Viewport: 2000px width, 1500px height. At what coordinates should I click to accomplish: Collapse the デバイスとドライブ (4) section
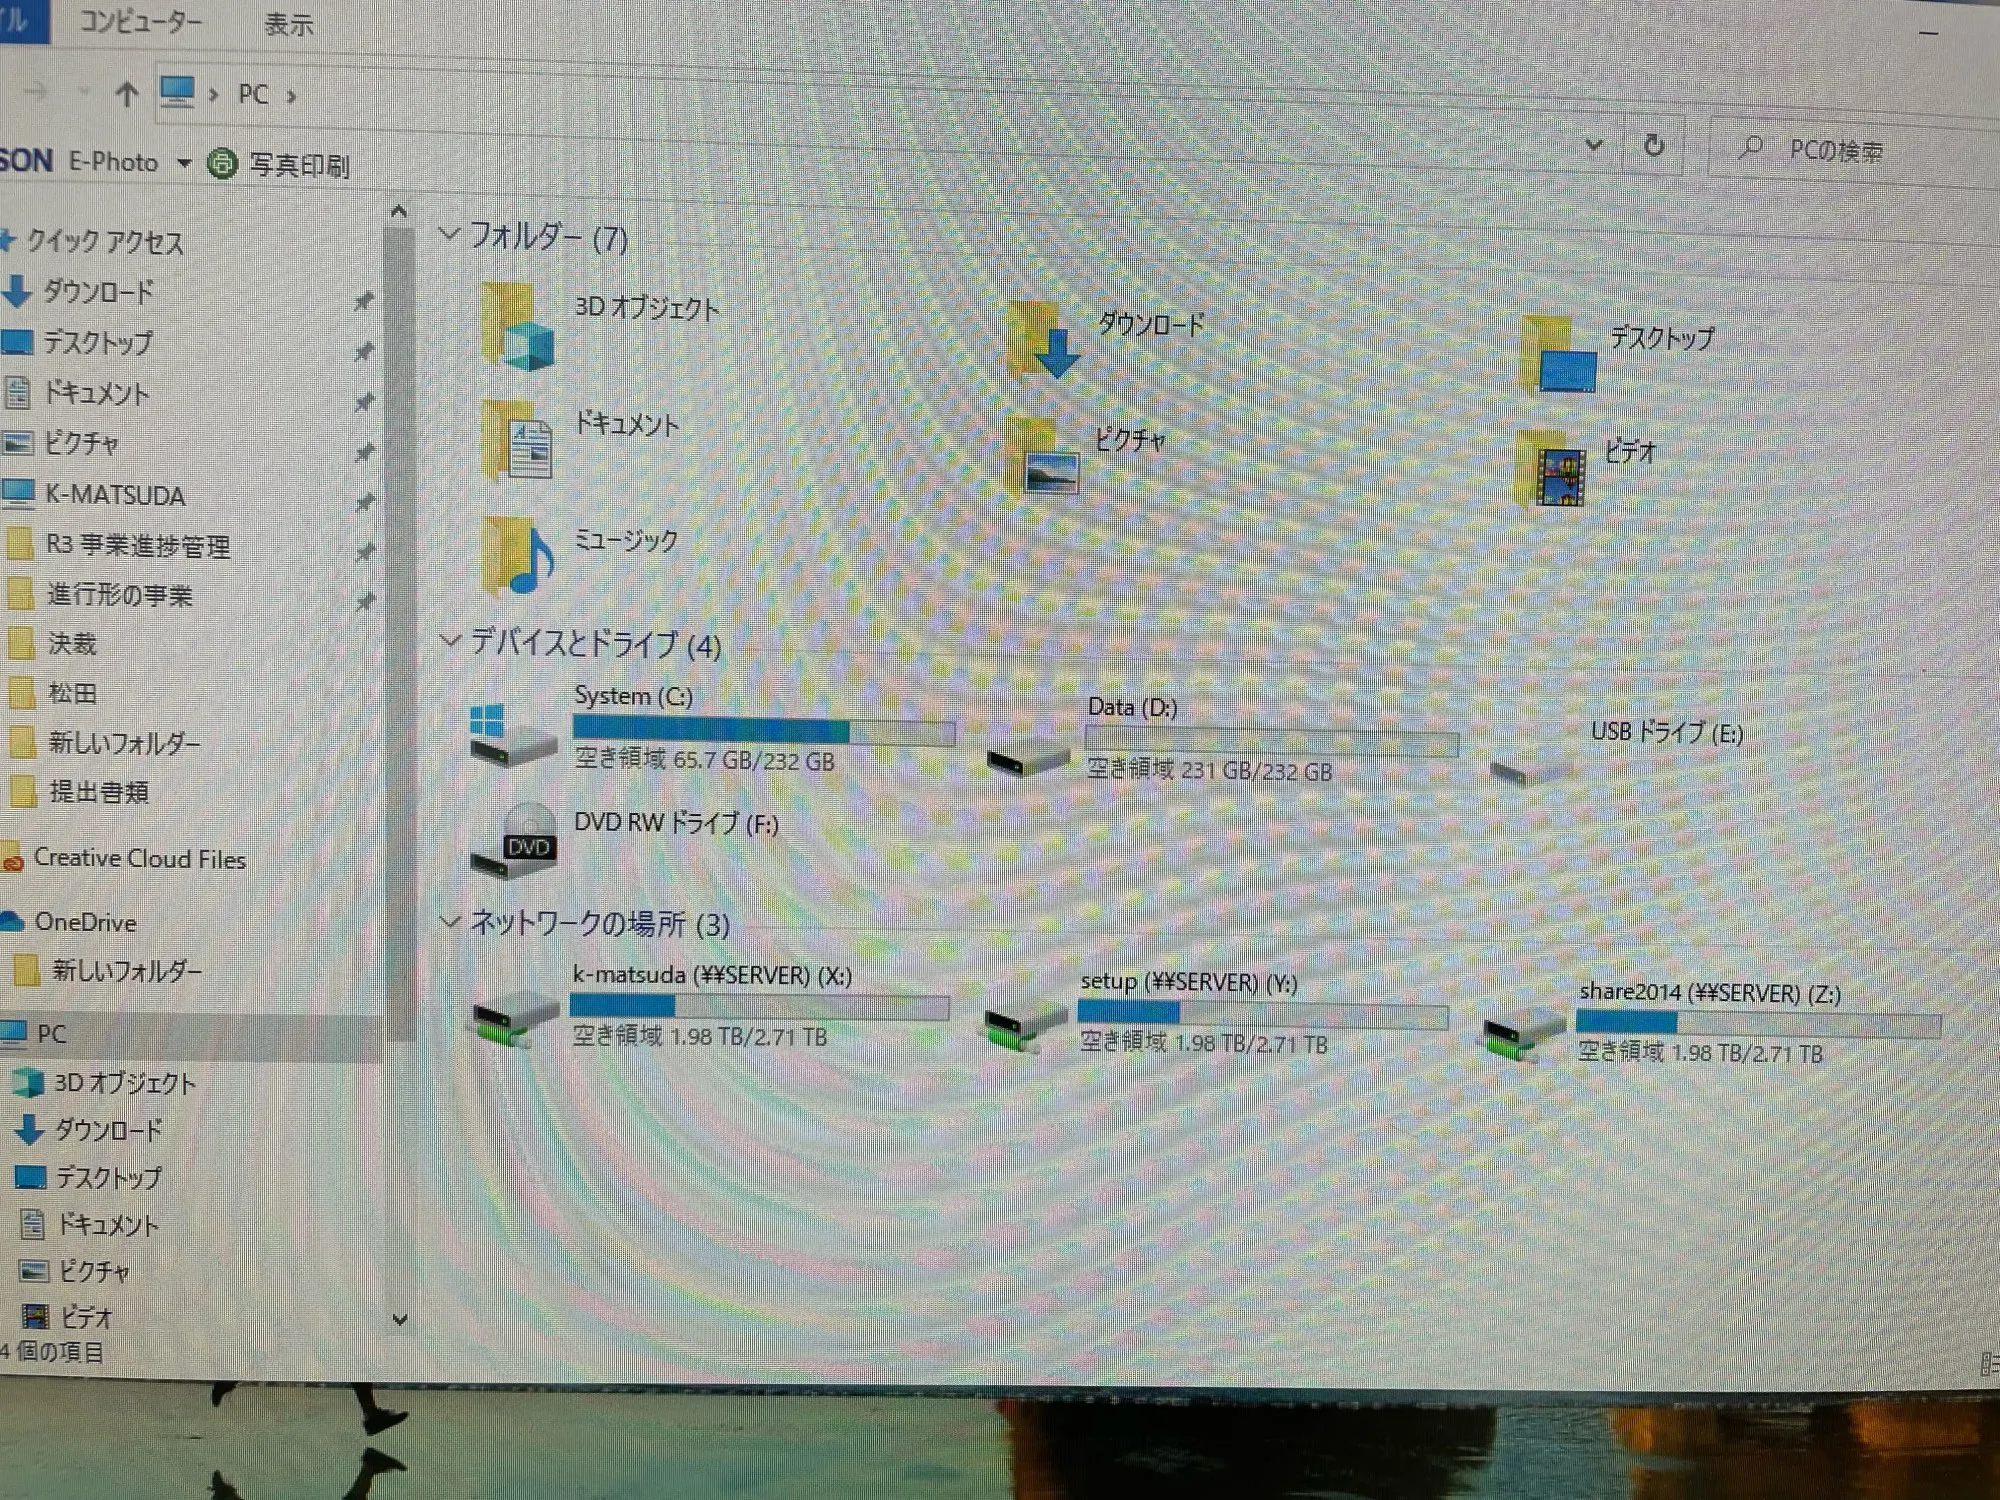(x=450, y=641)
